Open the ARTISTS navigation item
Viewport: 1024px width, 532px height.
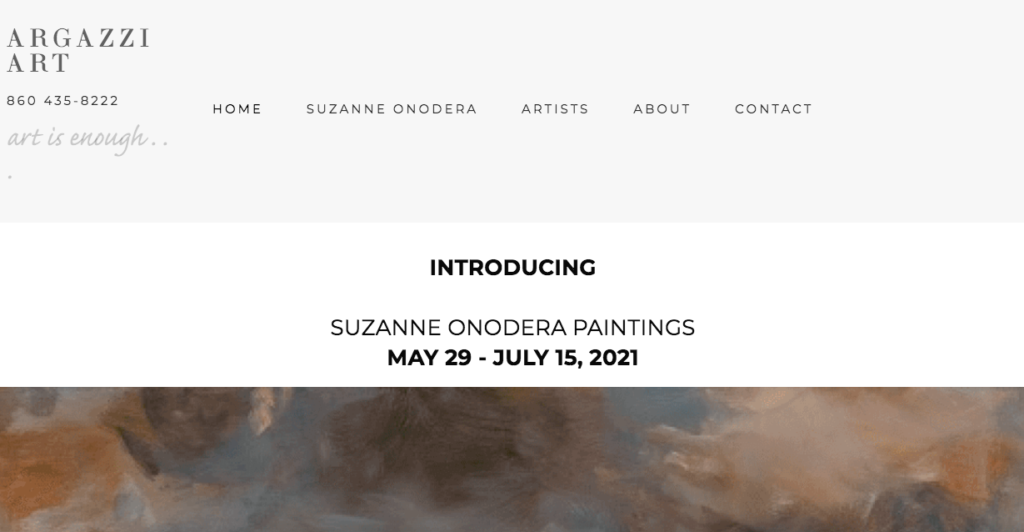click(555, 109)
